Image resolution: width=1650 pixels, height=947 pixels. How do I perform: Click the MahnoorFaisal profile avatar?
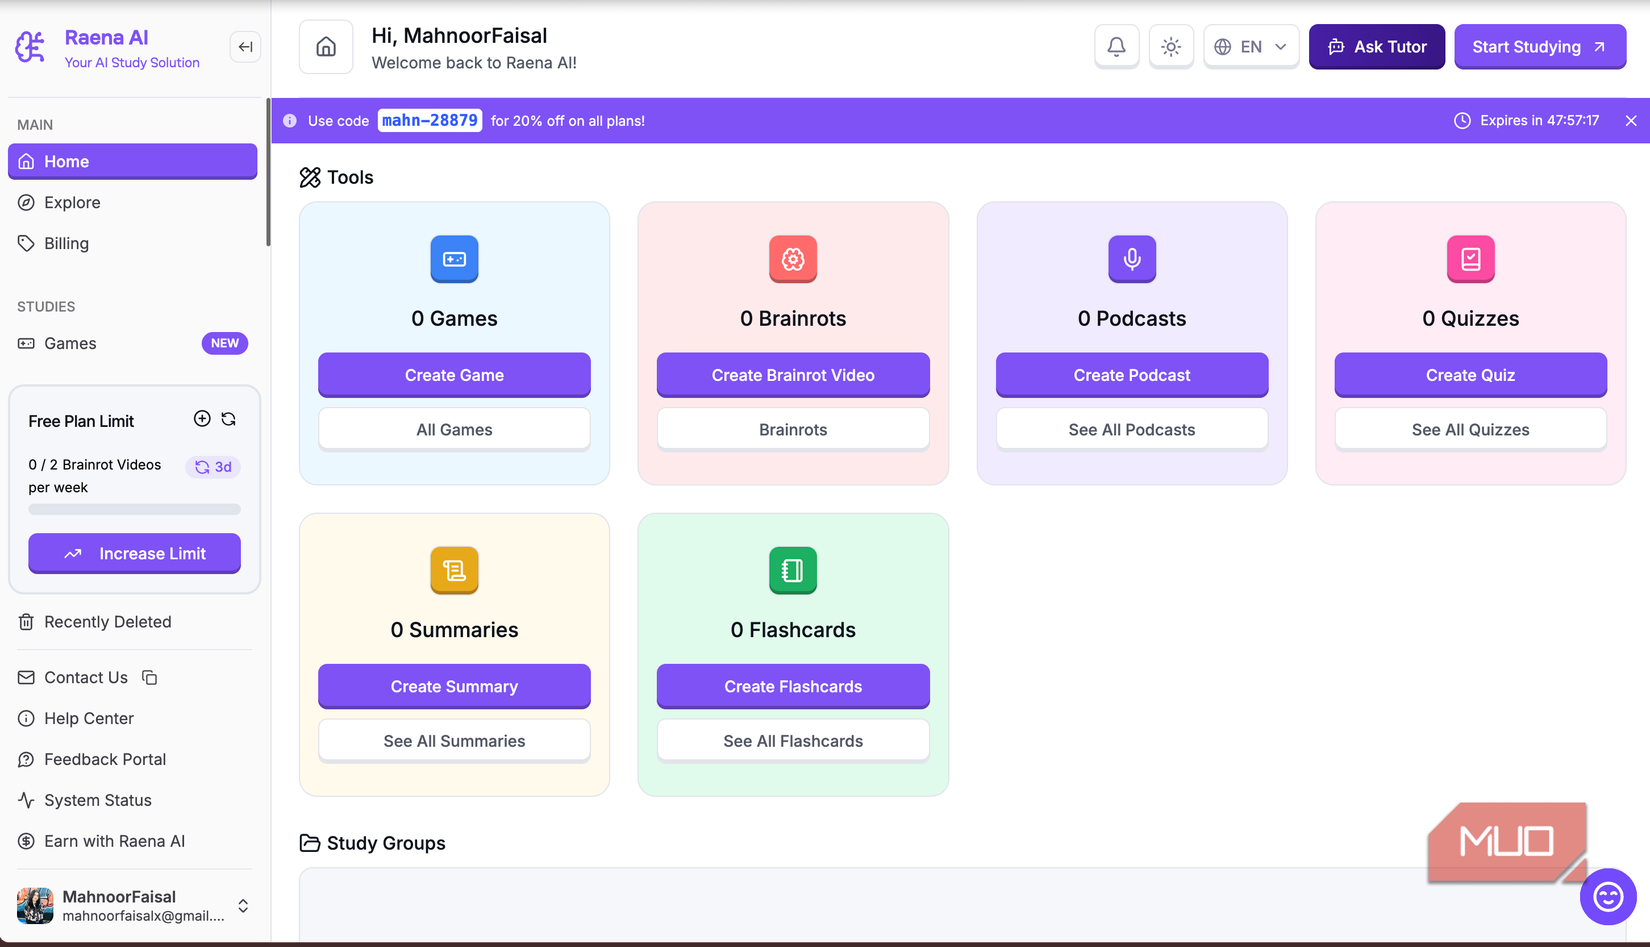point(35,906)
